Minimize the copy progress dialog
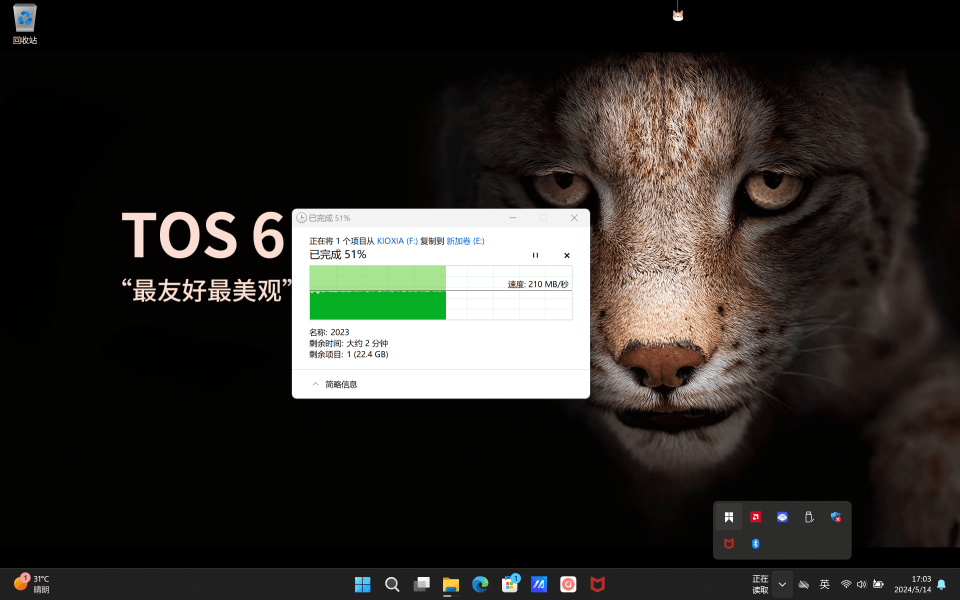Image resolution: width=960 pixels, height=600 pixels. (x=513, y=218)
